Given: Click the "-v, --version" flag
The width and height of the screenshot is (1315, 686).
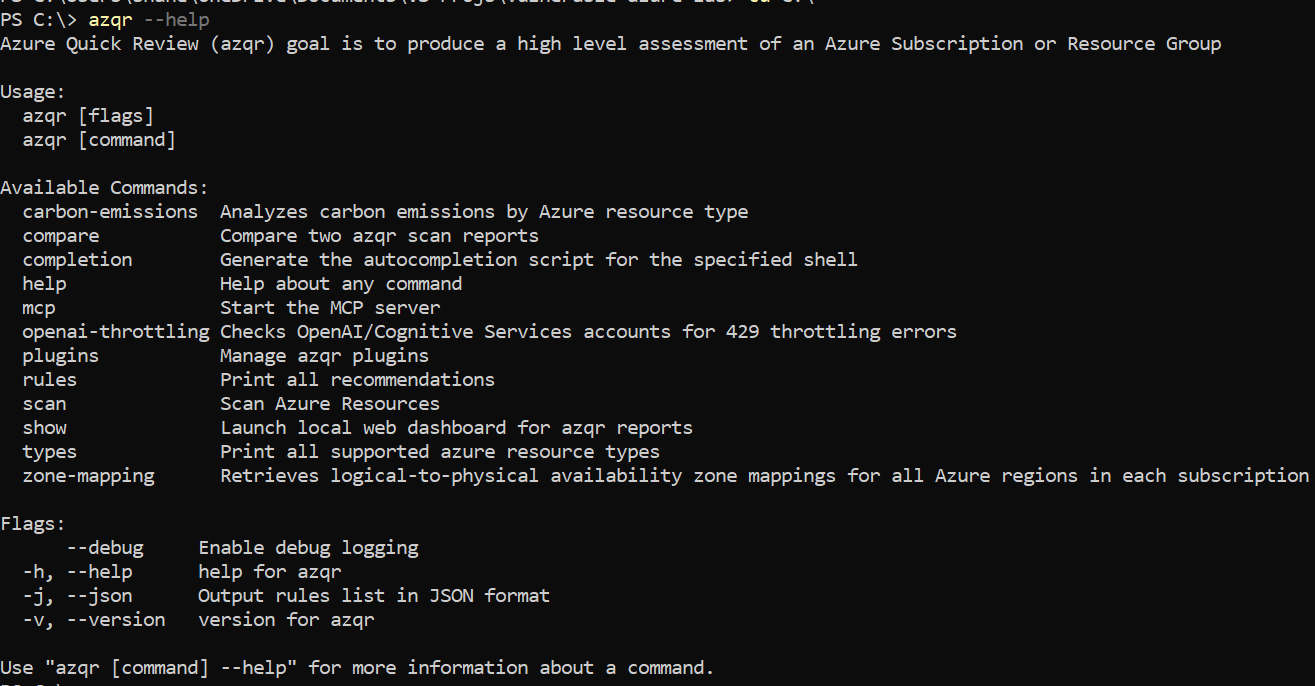Looking at the screenshot, I should coord(94,620).
